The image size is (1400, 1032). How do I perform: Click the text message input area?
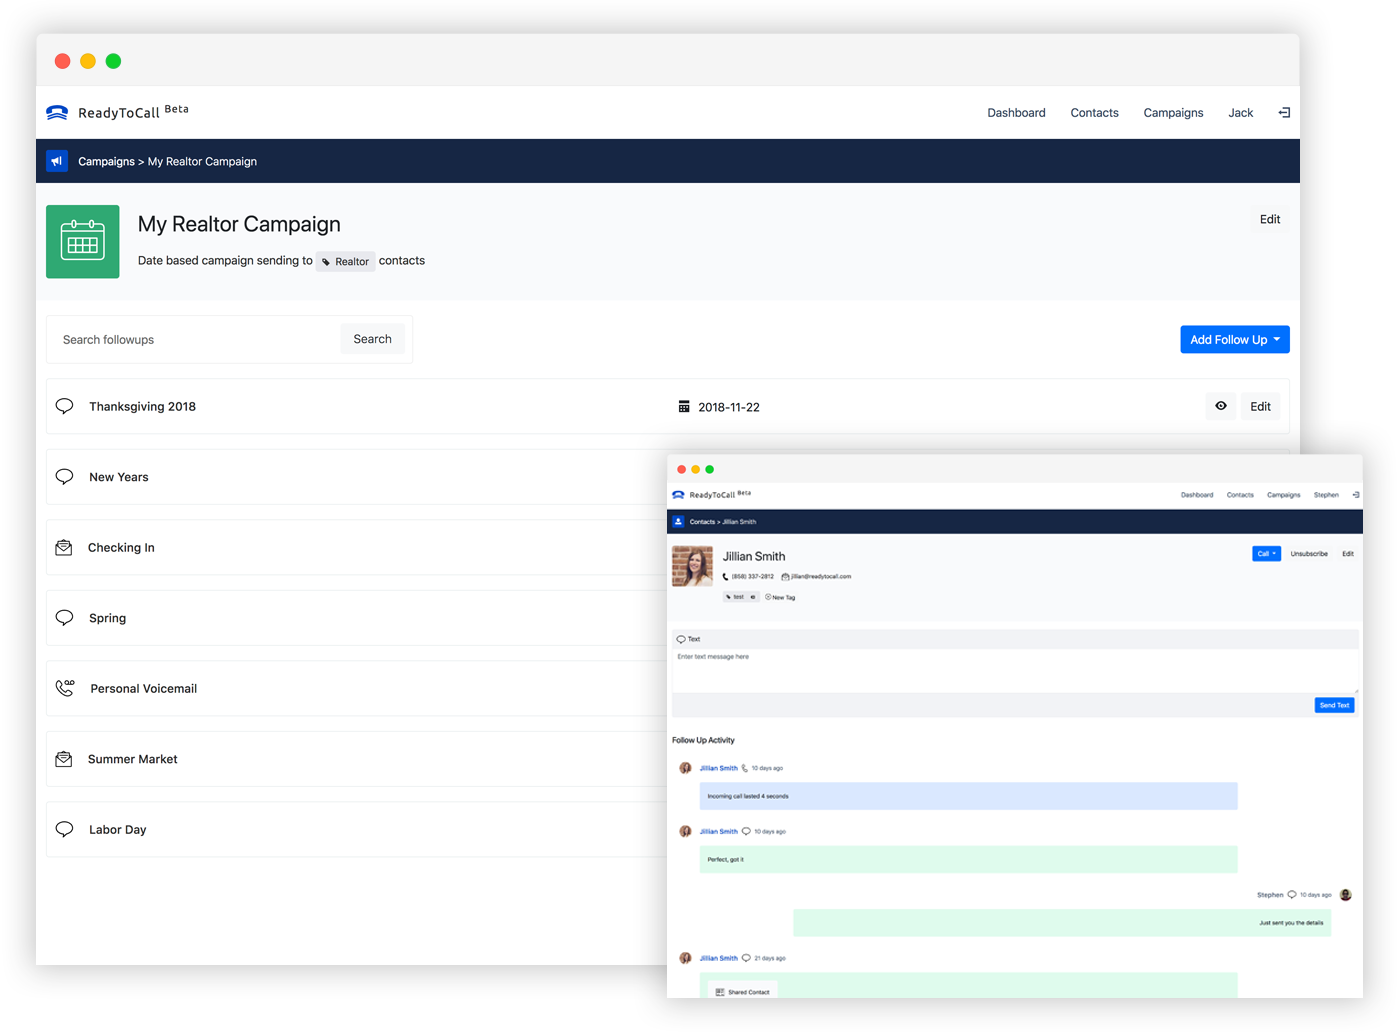coord(1015,670)
